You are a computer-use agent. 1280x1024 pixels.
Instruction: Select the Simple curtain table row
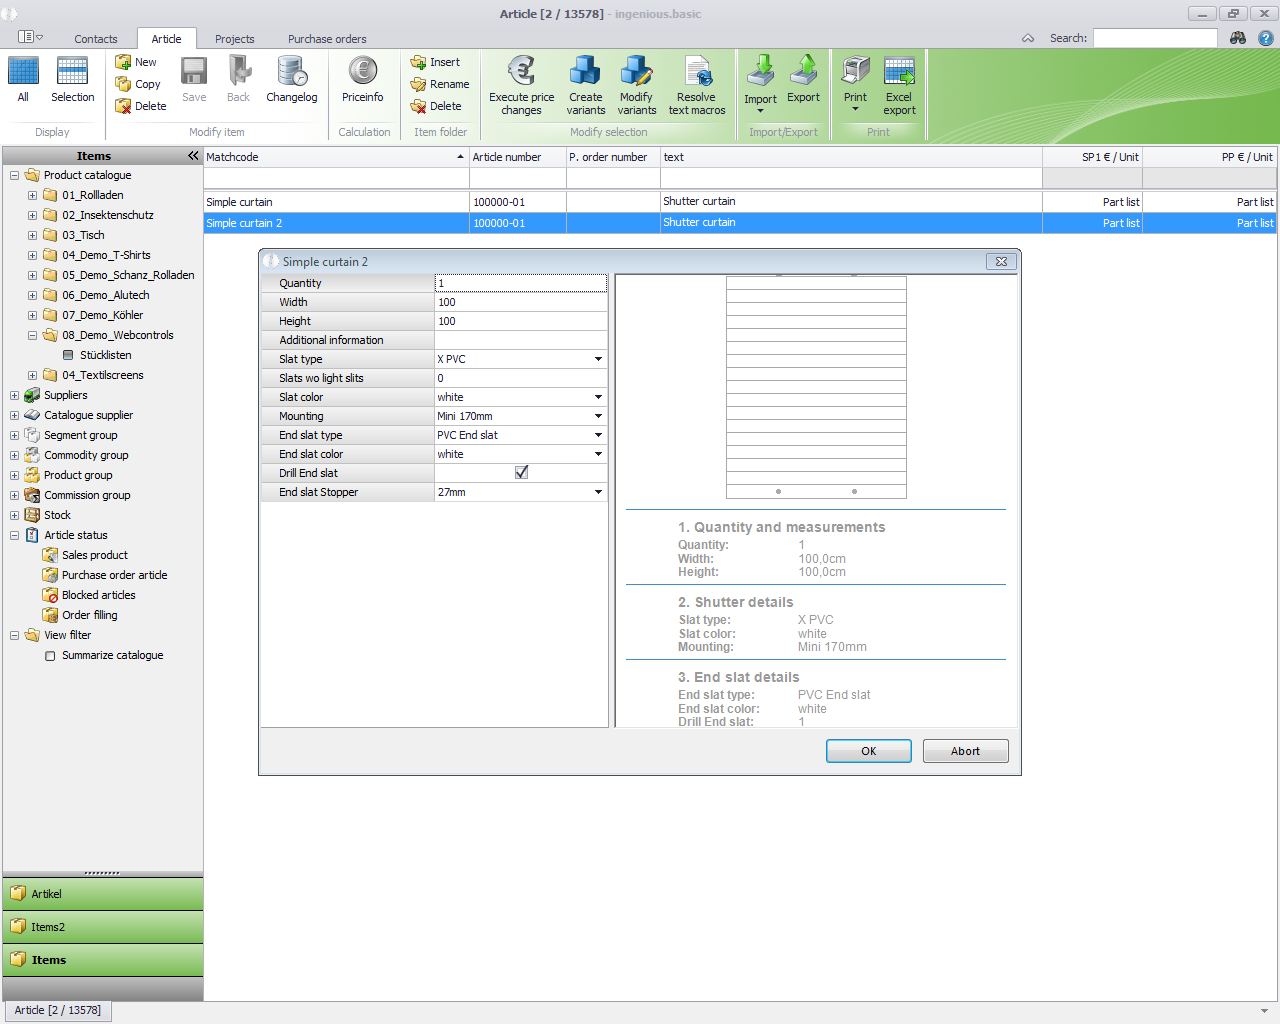click(740, 202)
